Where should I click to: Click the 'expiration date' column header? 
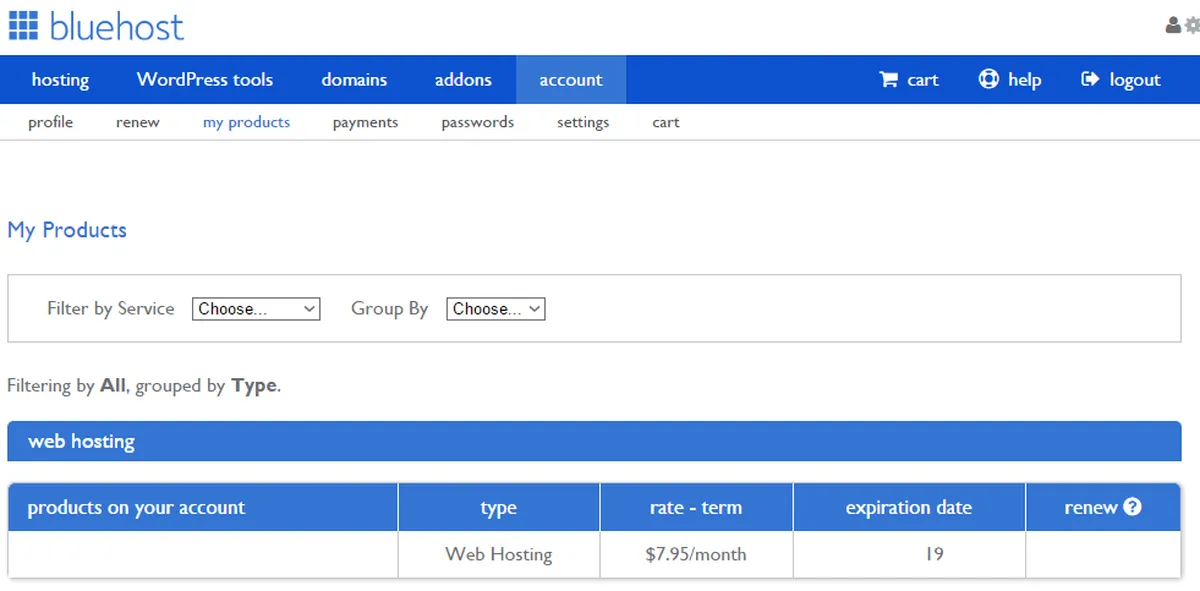909,507
